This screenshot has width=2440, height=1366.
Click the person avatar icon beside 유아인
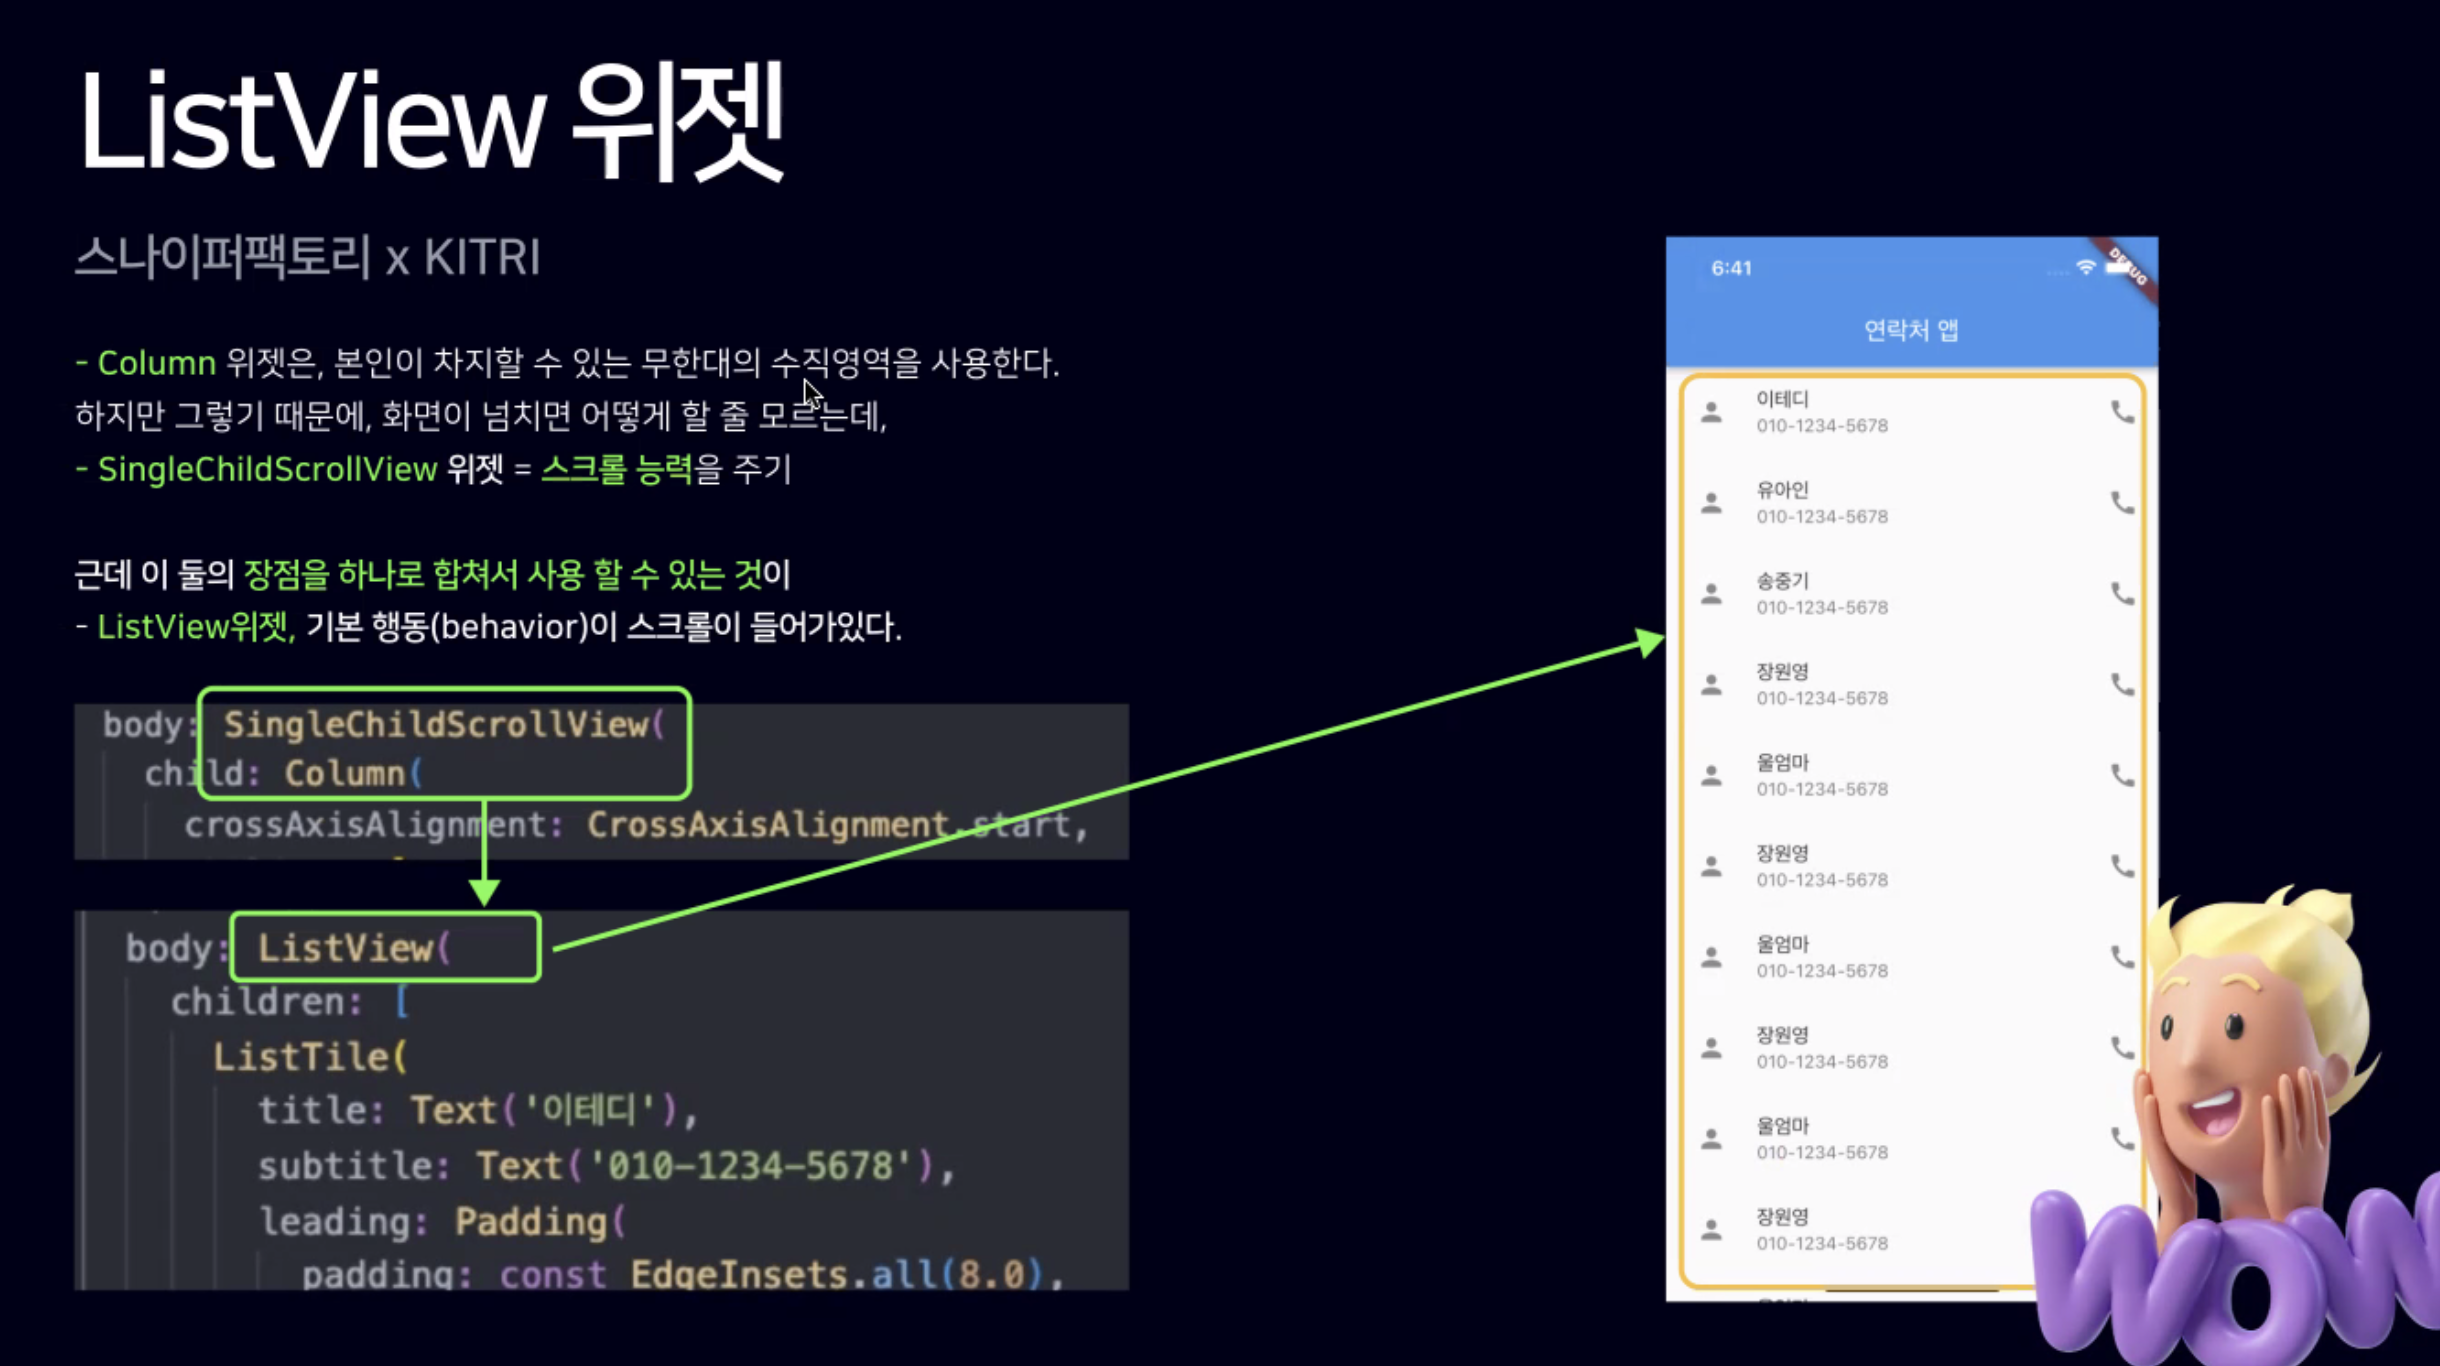[x=1712, y=503]
